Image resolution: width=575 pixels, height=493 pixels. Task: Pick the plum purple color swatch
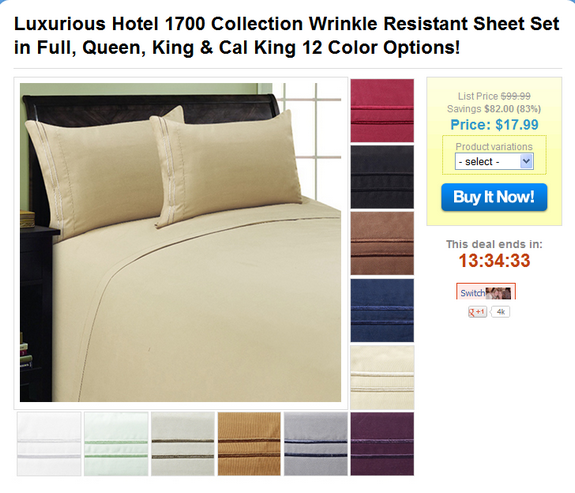[382, 444]
